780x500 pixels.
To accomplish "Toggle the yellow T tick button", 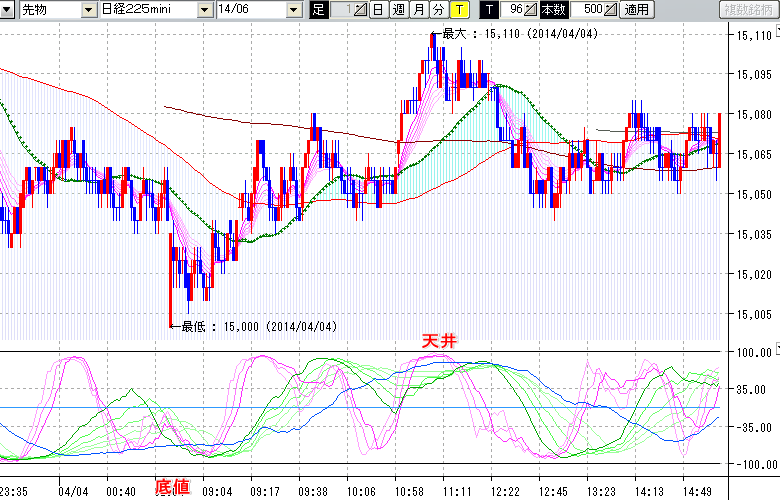I will [458, 10].
